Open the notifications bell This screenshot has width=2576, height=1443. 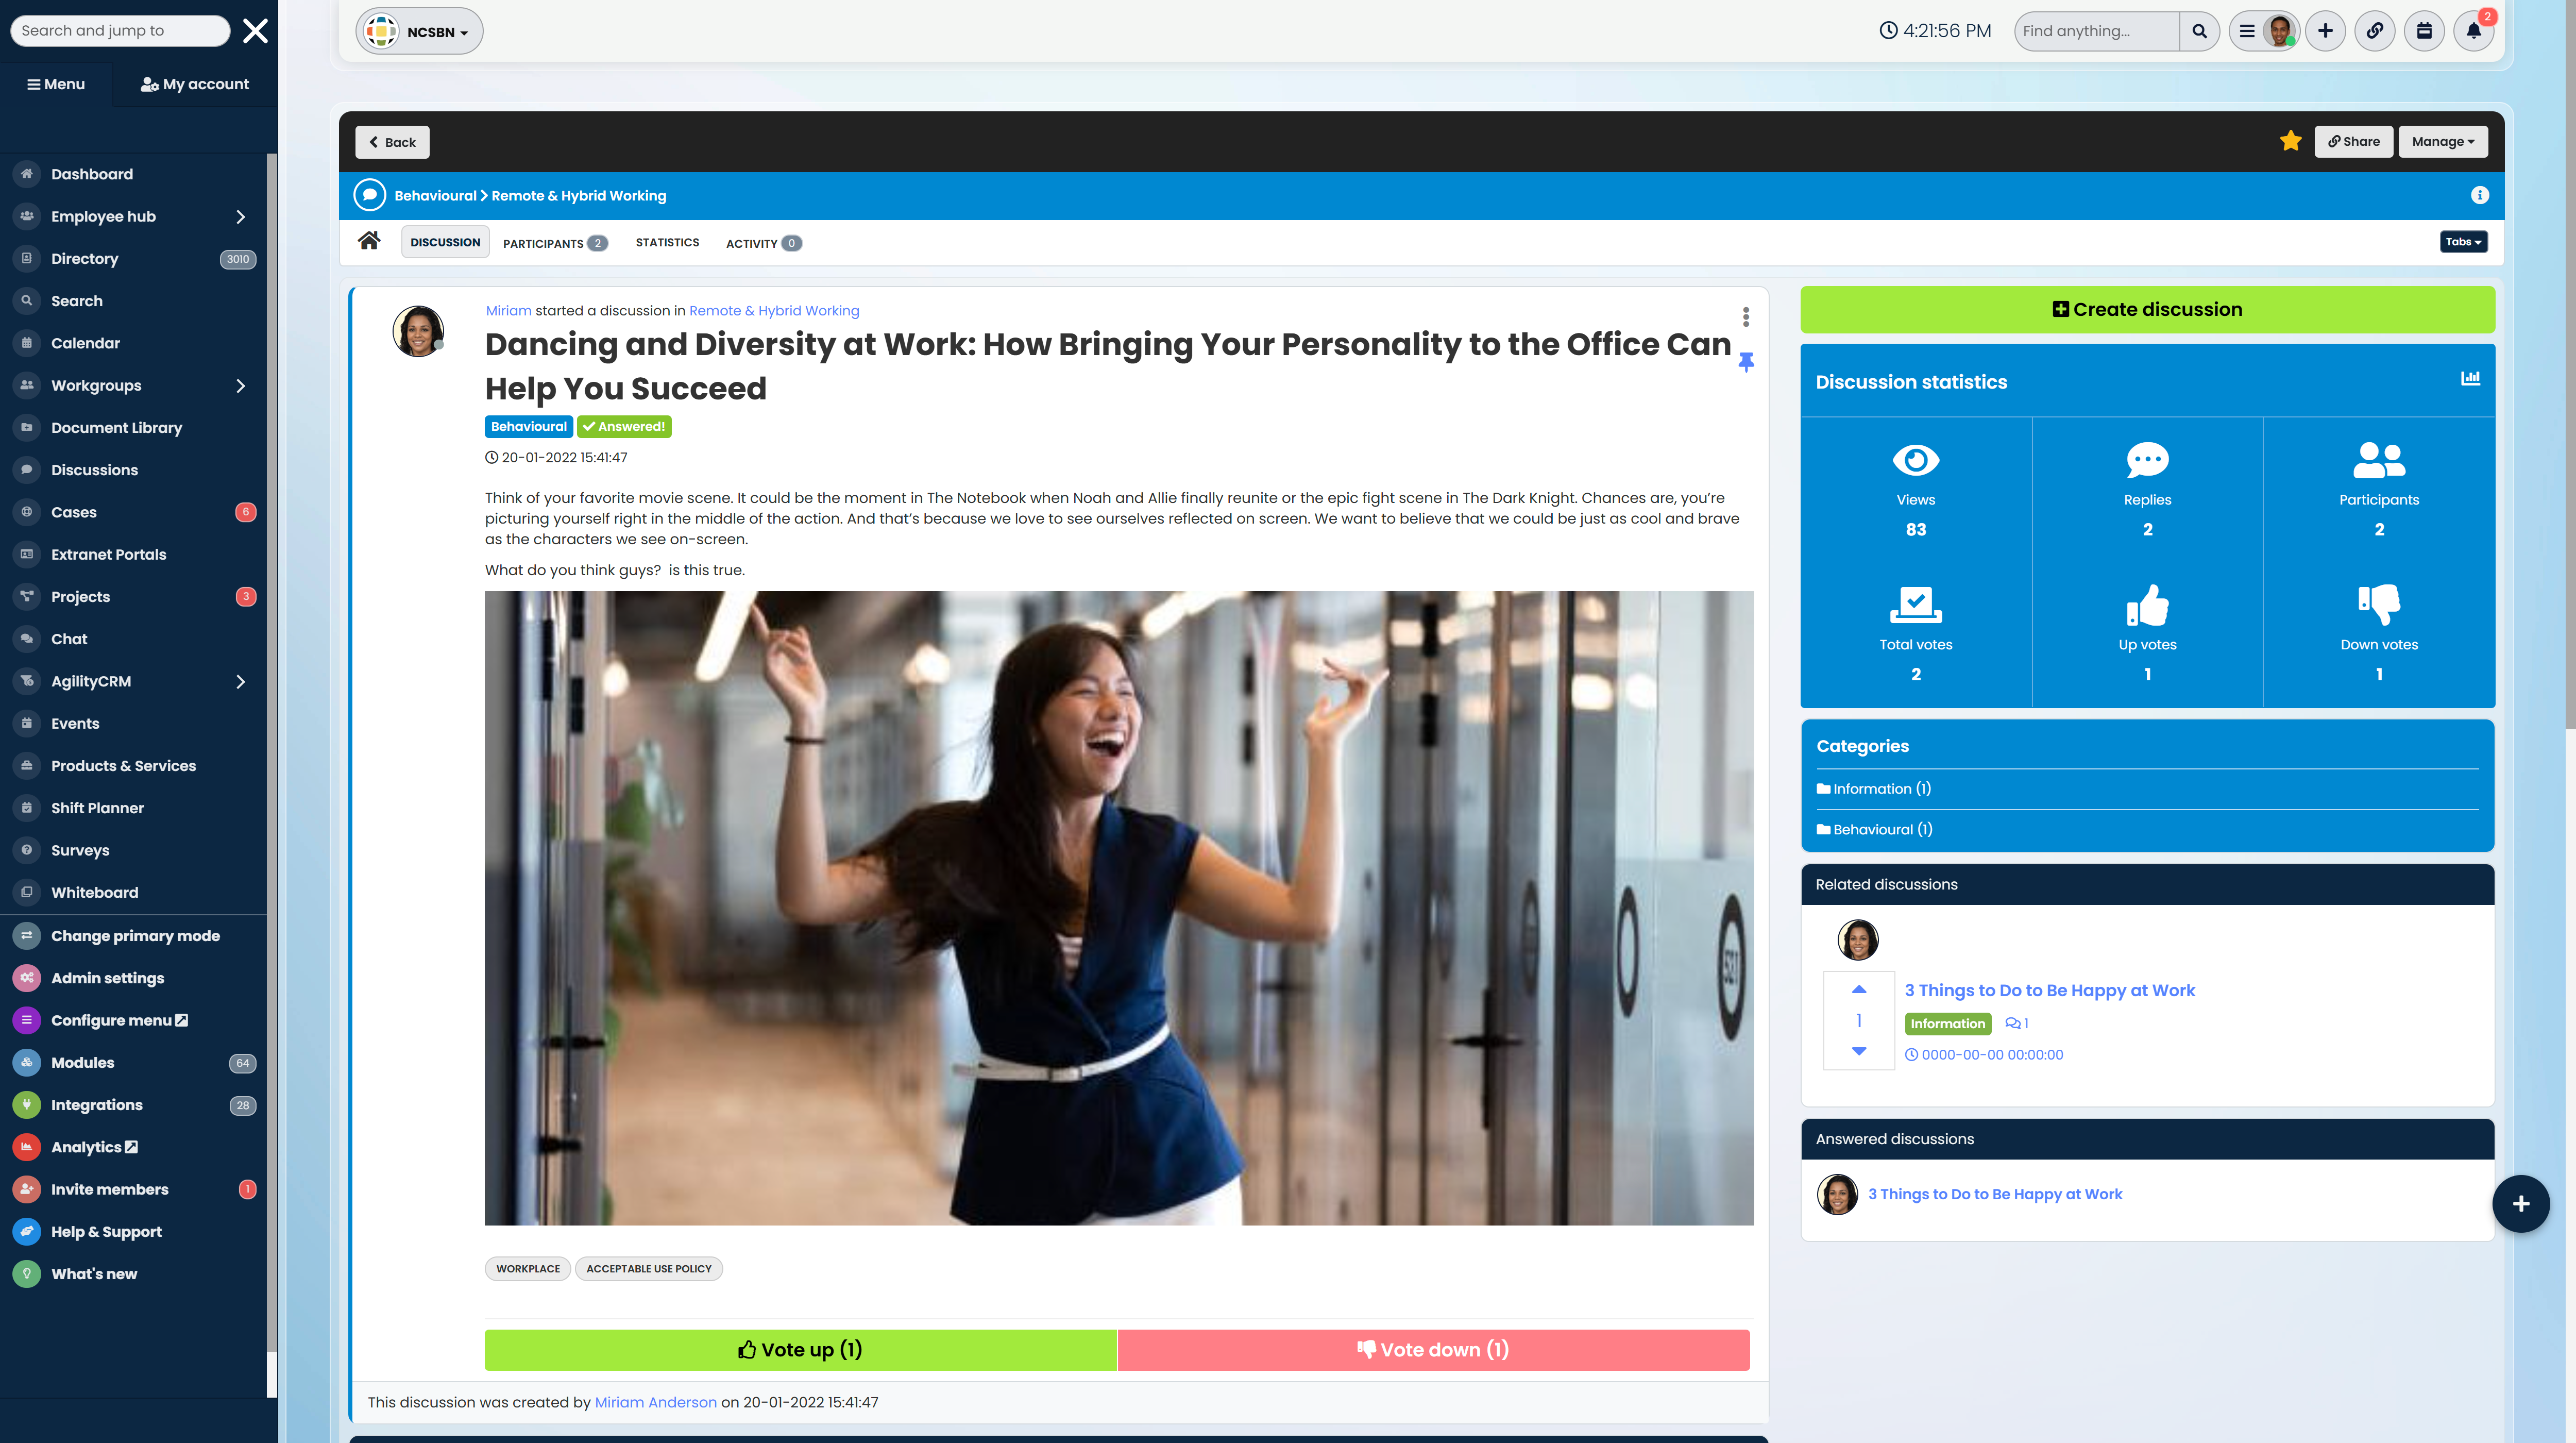point(2474,31)
